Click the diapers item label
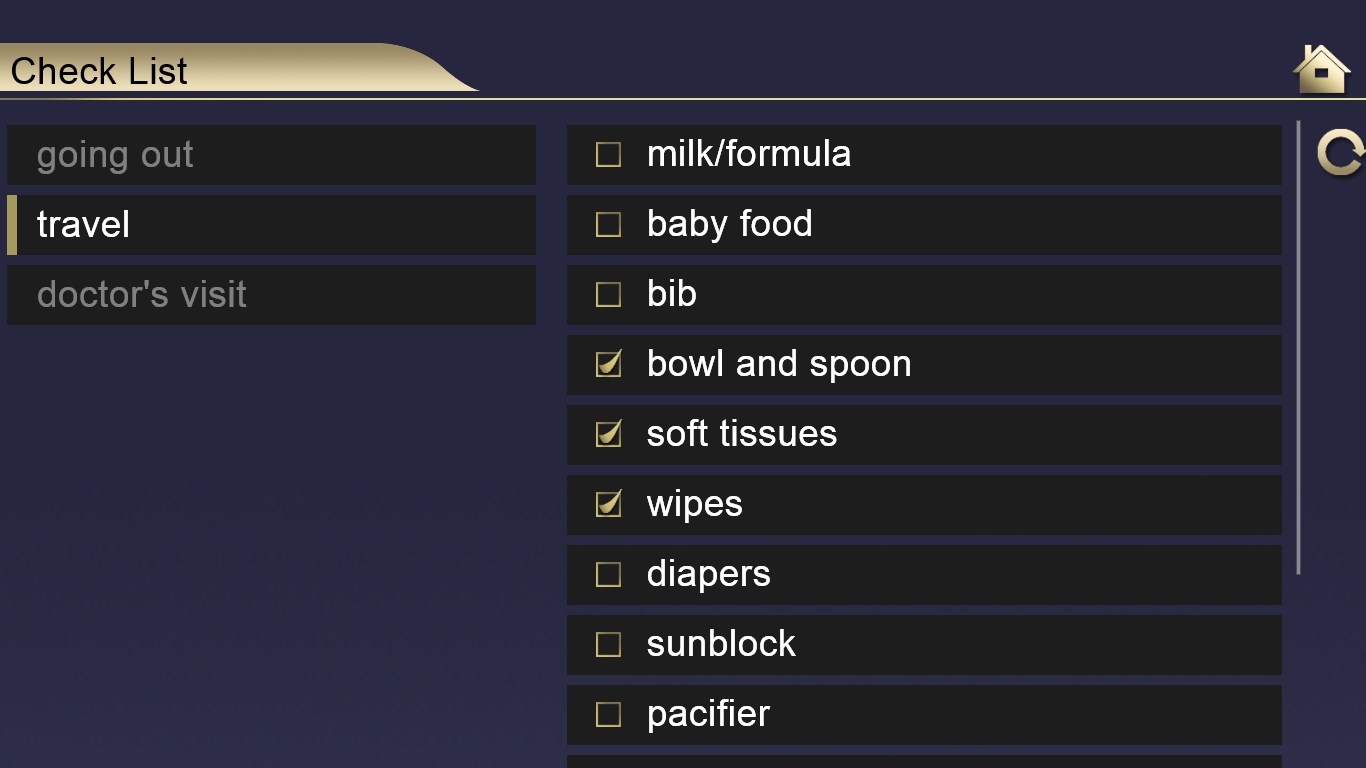The width and height of the screenshot is (1366, 768). pos(708,574)
